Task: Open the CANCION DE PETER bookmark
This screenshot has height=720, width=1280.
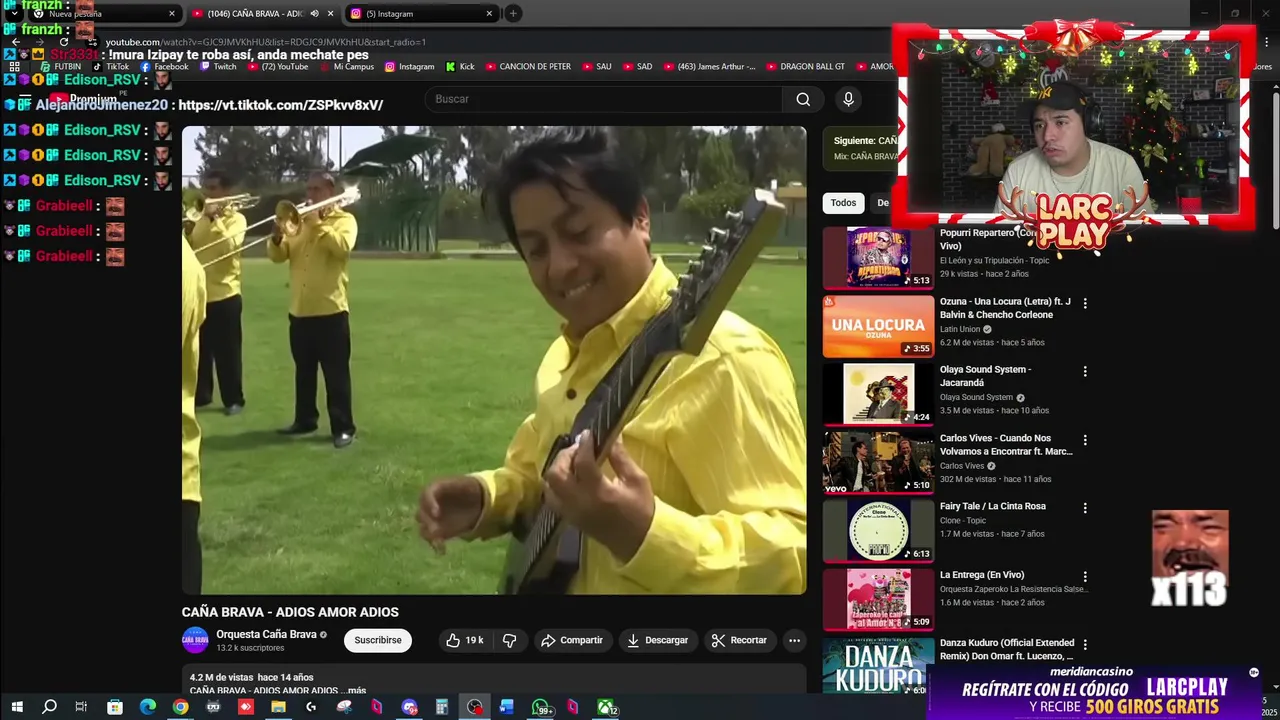Action: coord(528,67)
